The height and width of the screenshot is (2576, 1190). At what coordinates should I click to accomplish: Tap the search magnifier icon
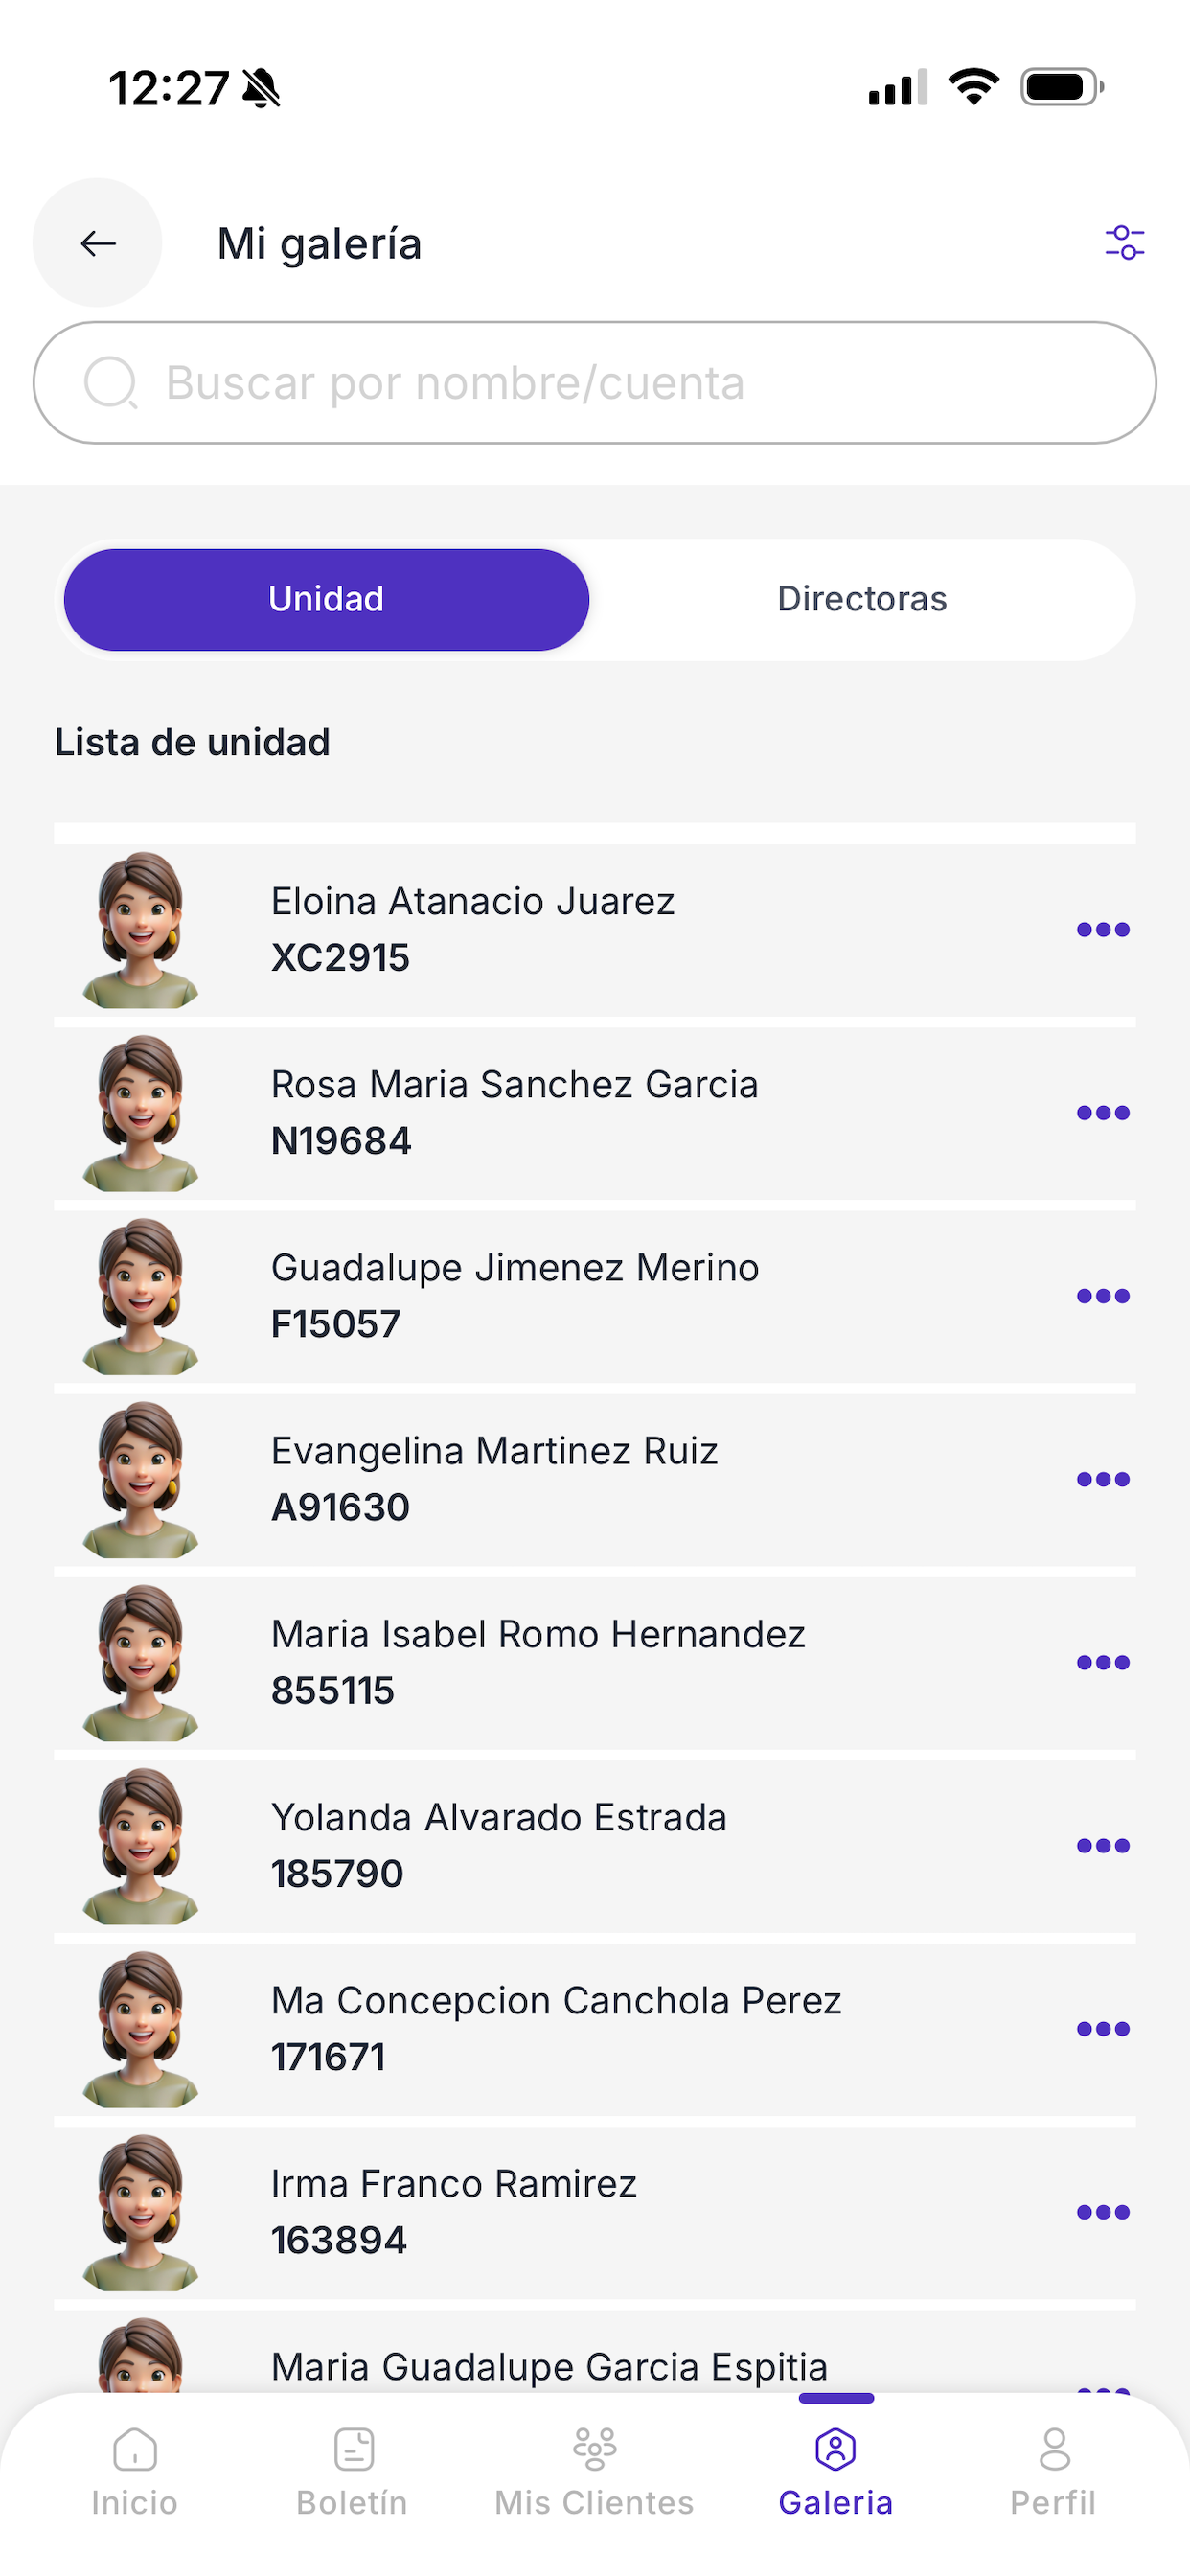(110, 383)
